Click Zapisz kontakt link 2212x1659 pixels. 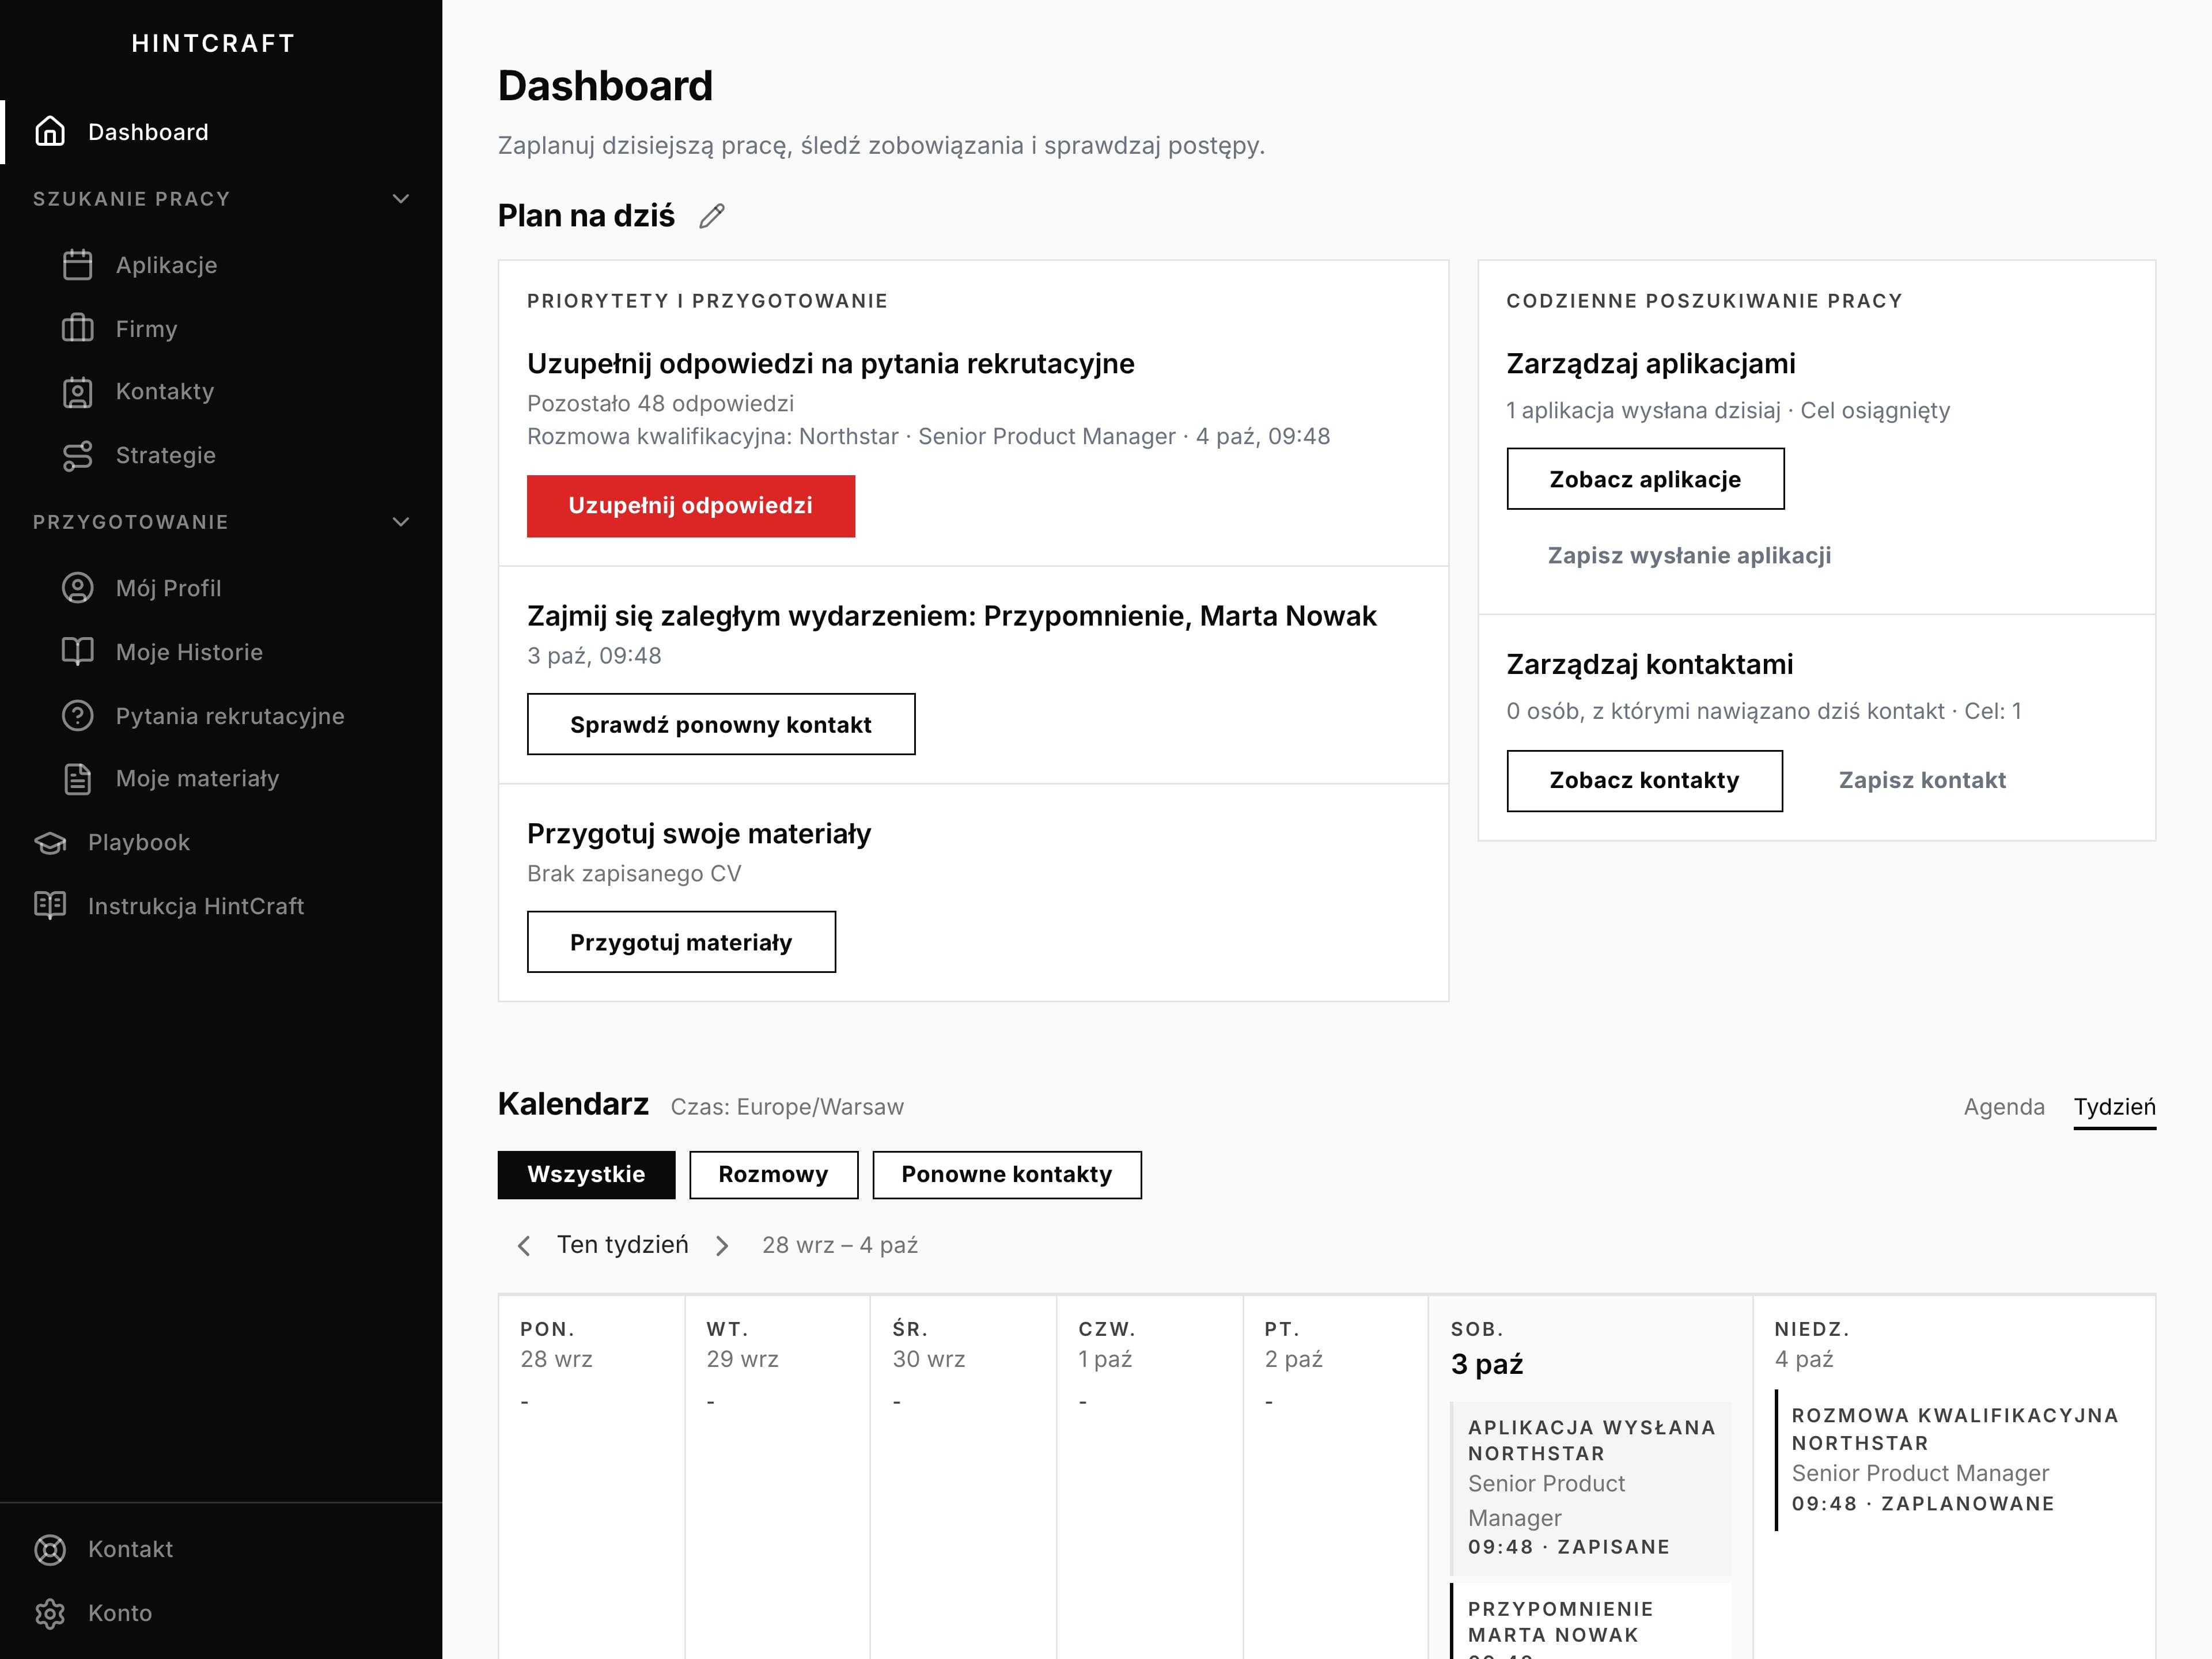tap(1922, 780)
